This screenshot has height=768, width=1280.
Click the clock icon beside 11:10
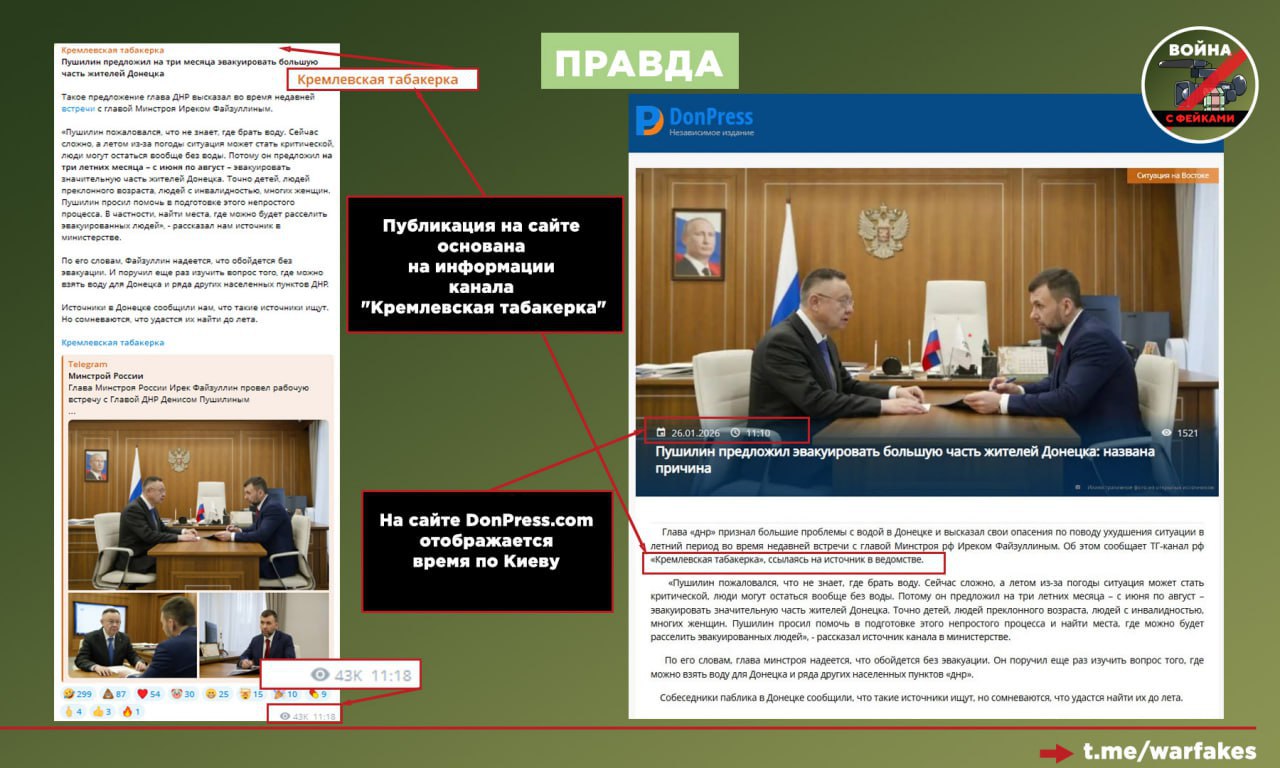[x=736, y=432]
